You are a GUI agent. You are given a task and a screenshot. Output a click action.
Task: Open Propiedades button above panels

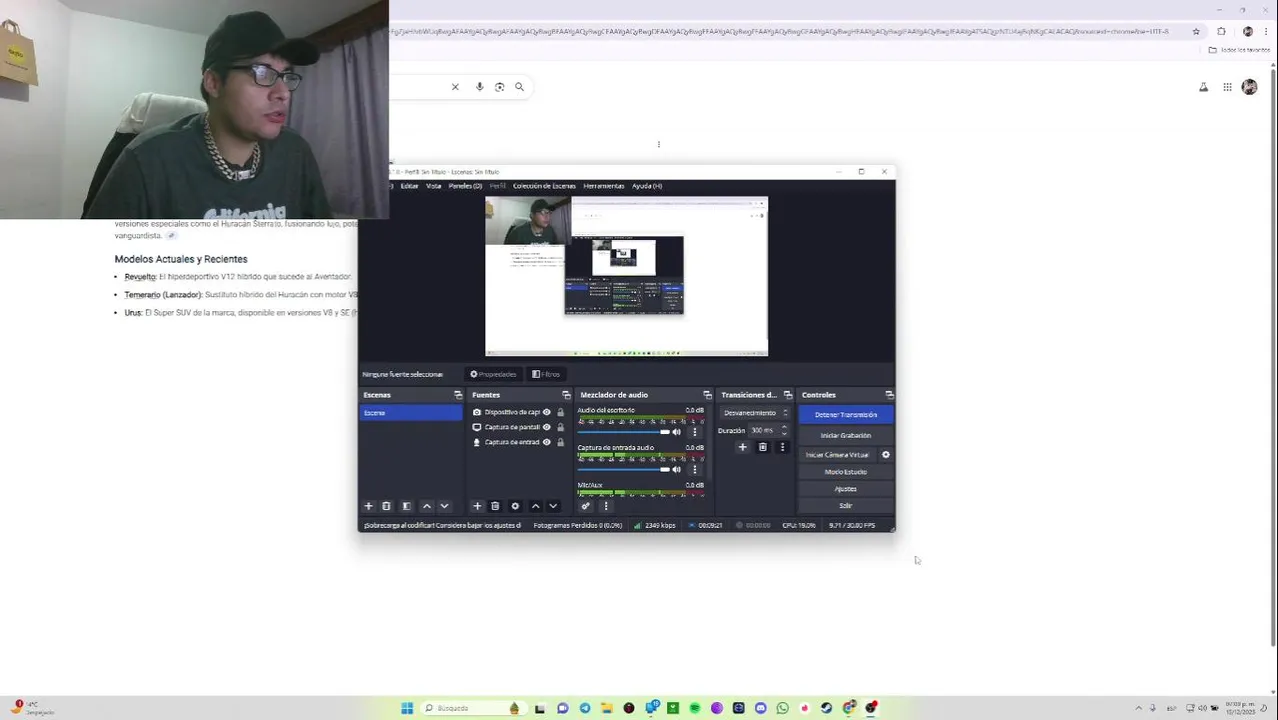tap(493, 374)
